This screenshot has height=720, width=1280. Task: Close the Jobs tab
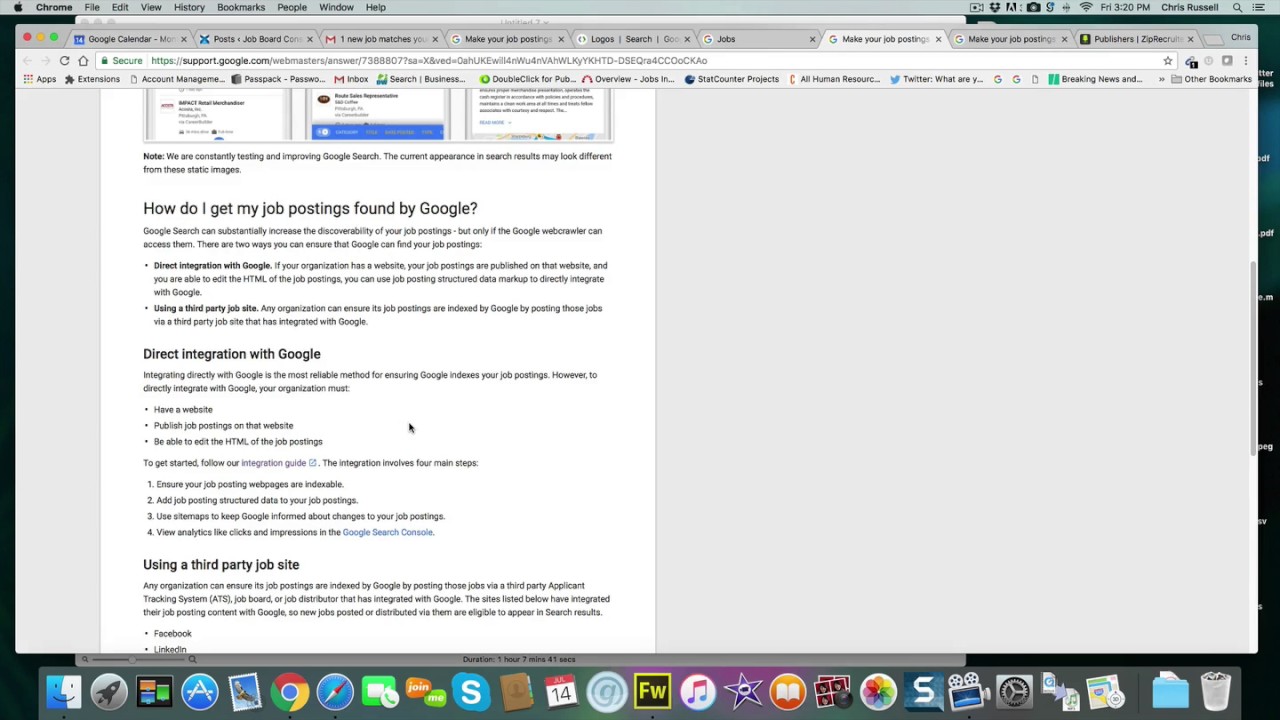pyautogui.click(x=812, y=39)
